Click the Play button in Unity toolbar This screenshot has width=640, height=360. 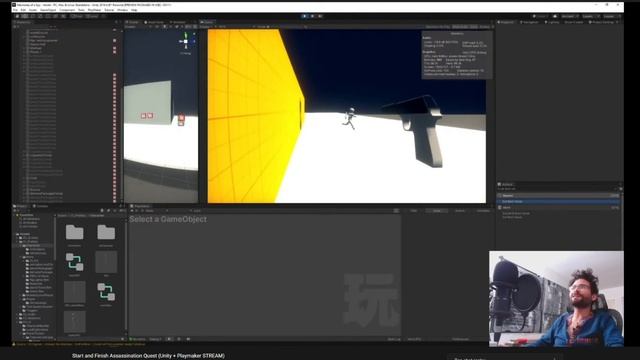(304, 16)
